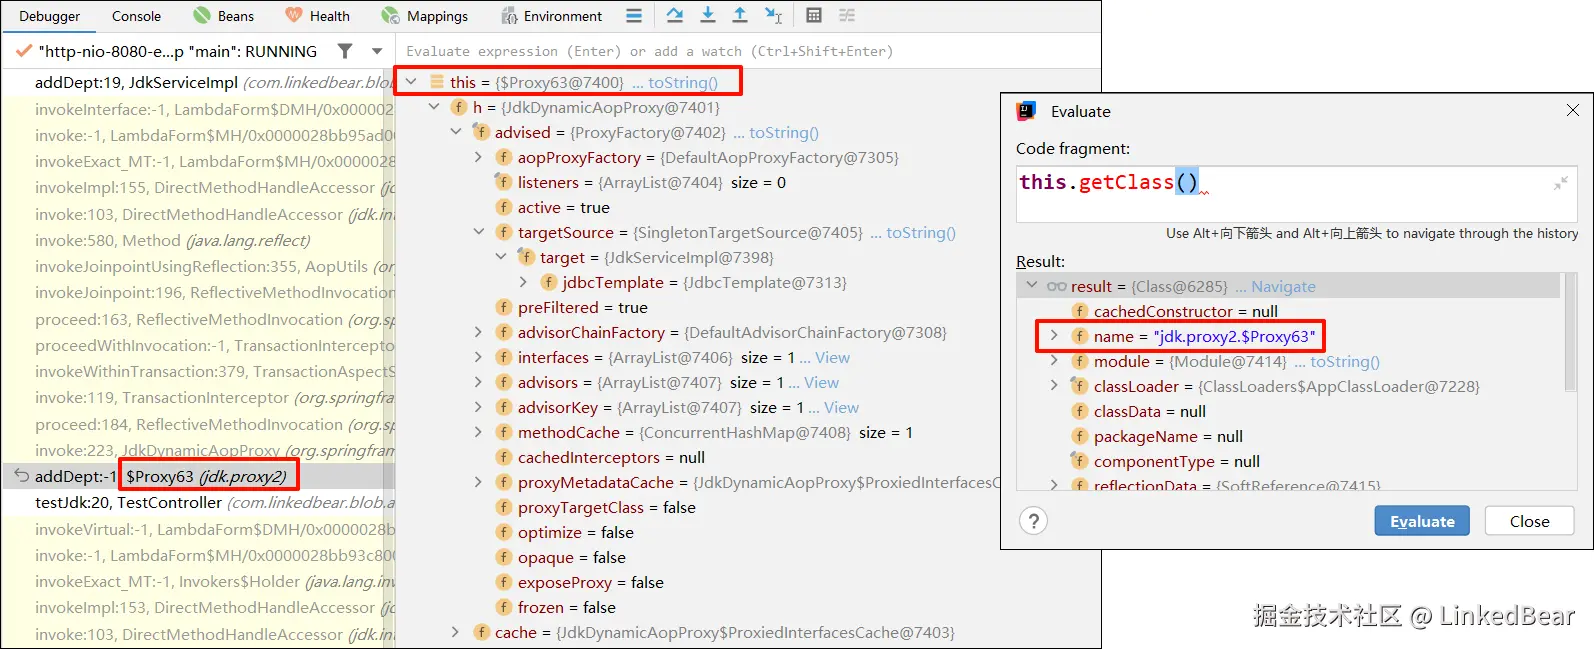Click the Show Execution Point icon

634,16
